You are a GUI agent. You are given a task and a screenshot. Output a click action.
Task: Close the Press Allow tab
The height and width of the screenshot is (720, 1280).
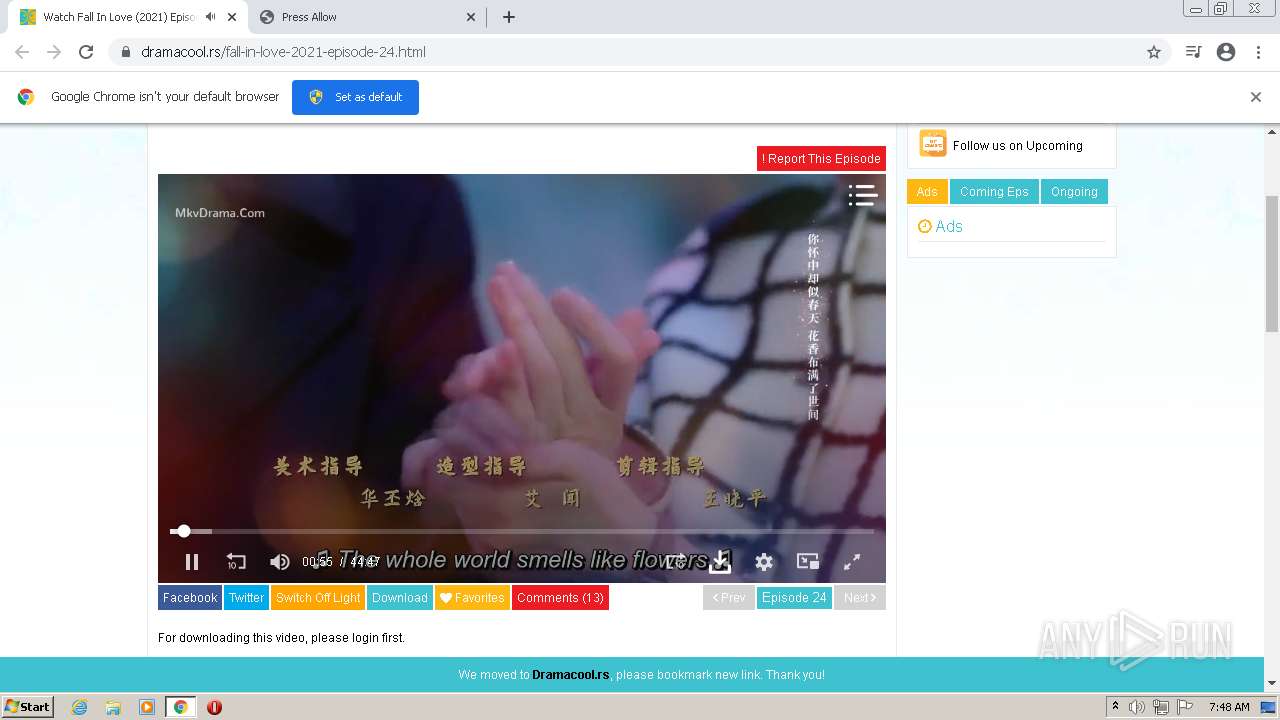[x=472, y=17]
